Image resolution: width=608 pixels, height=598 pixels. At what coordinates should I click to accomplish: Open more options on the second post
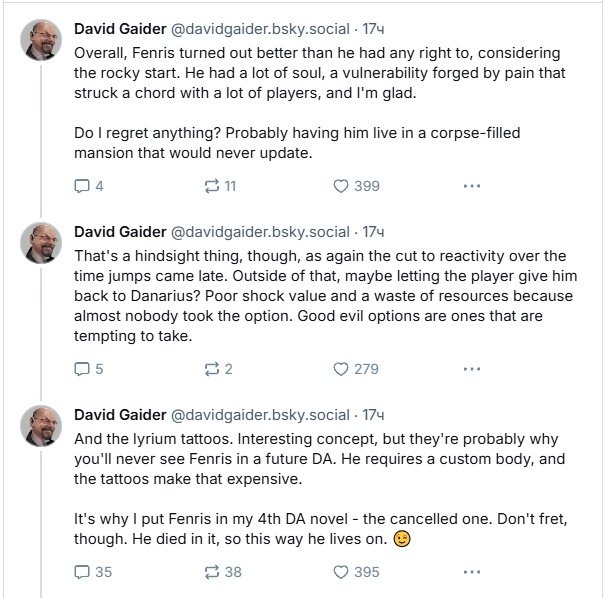(x=472, y=368)
